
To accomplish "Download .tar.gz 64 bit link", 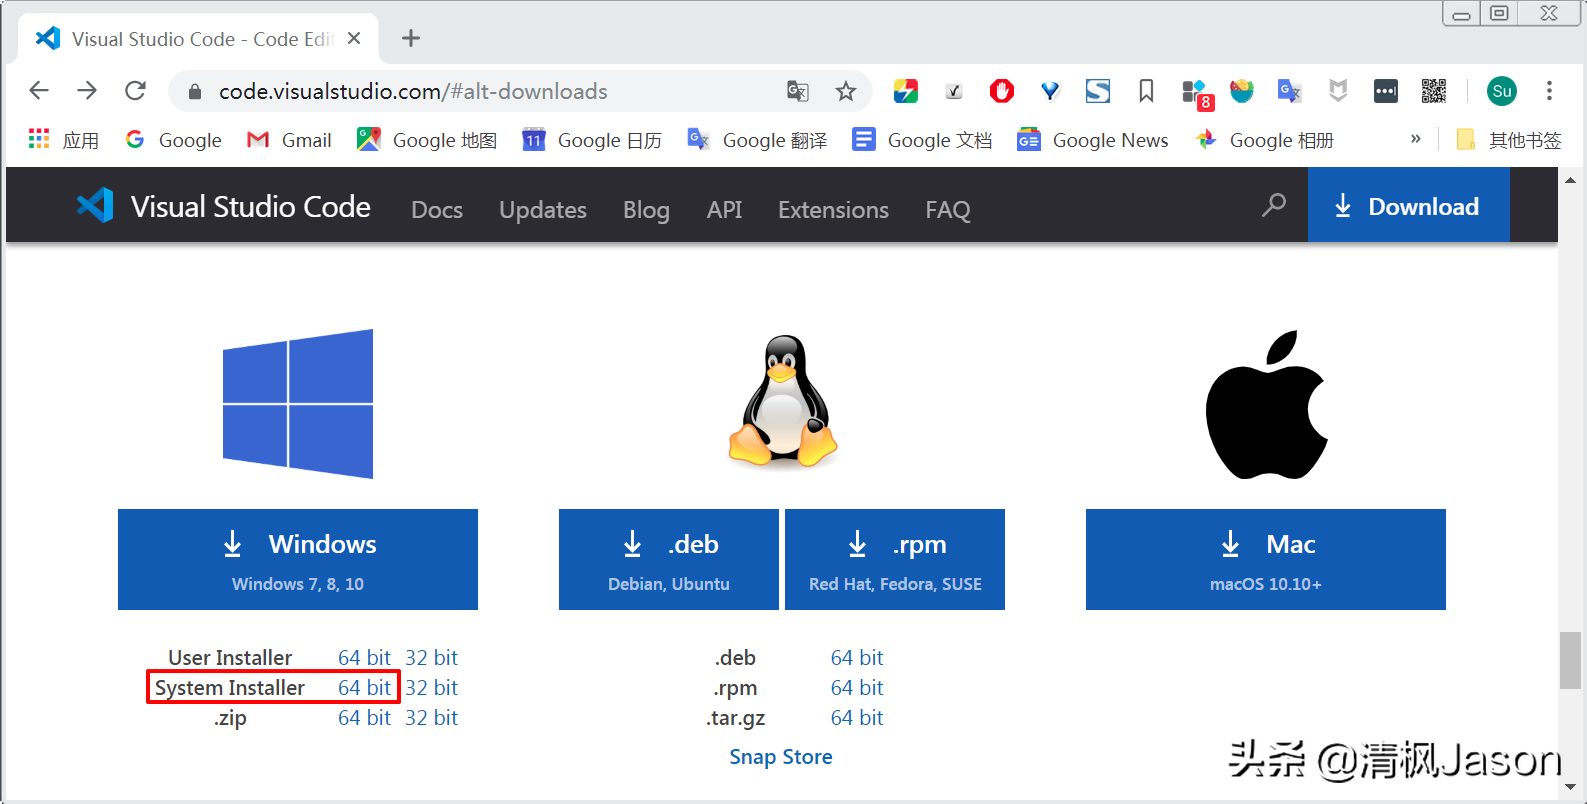I will tap(857, 718).
